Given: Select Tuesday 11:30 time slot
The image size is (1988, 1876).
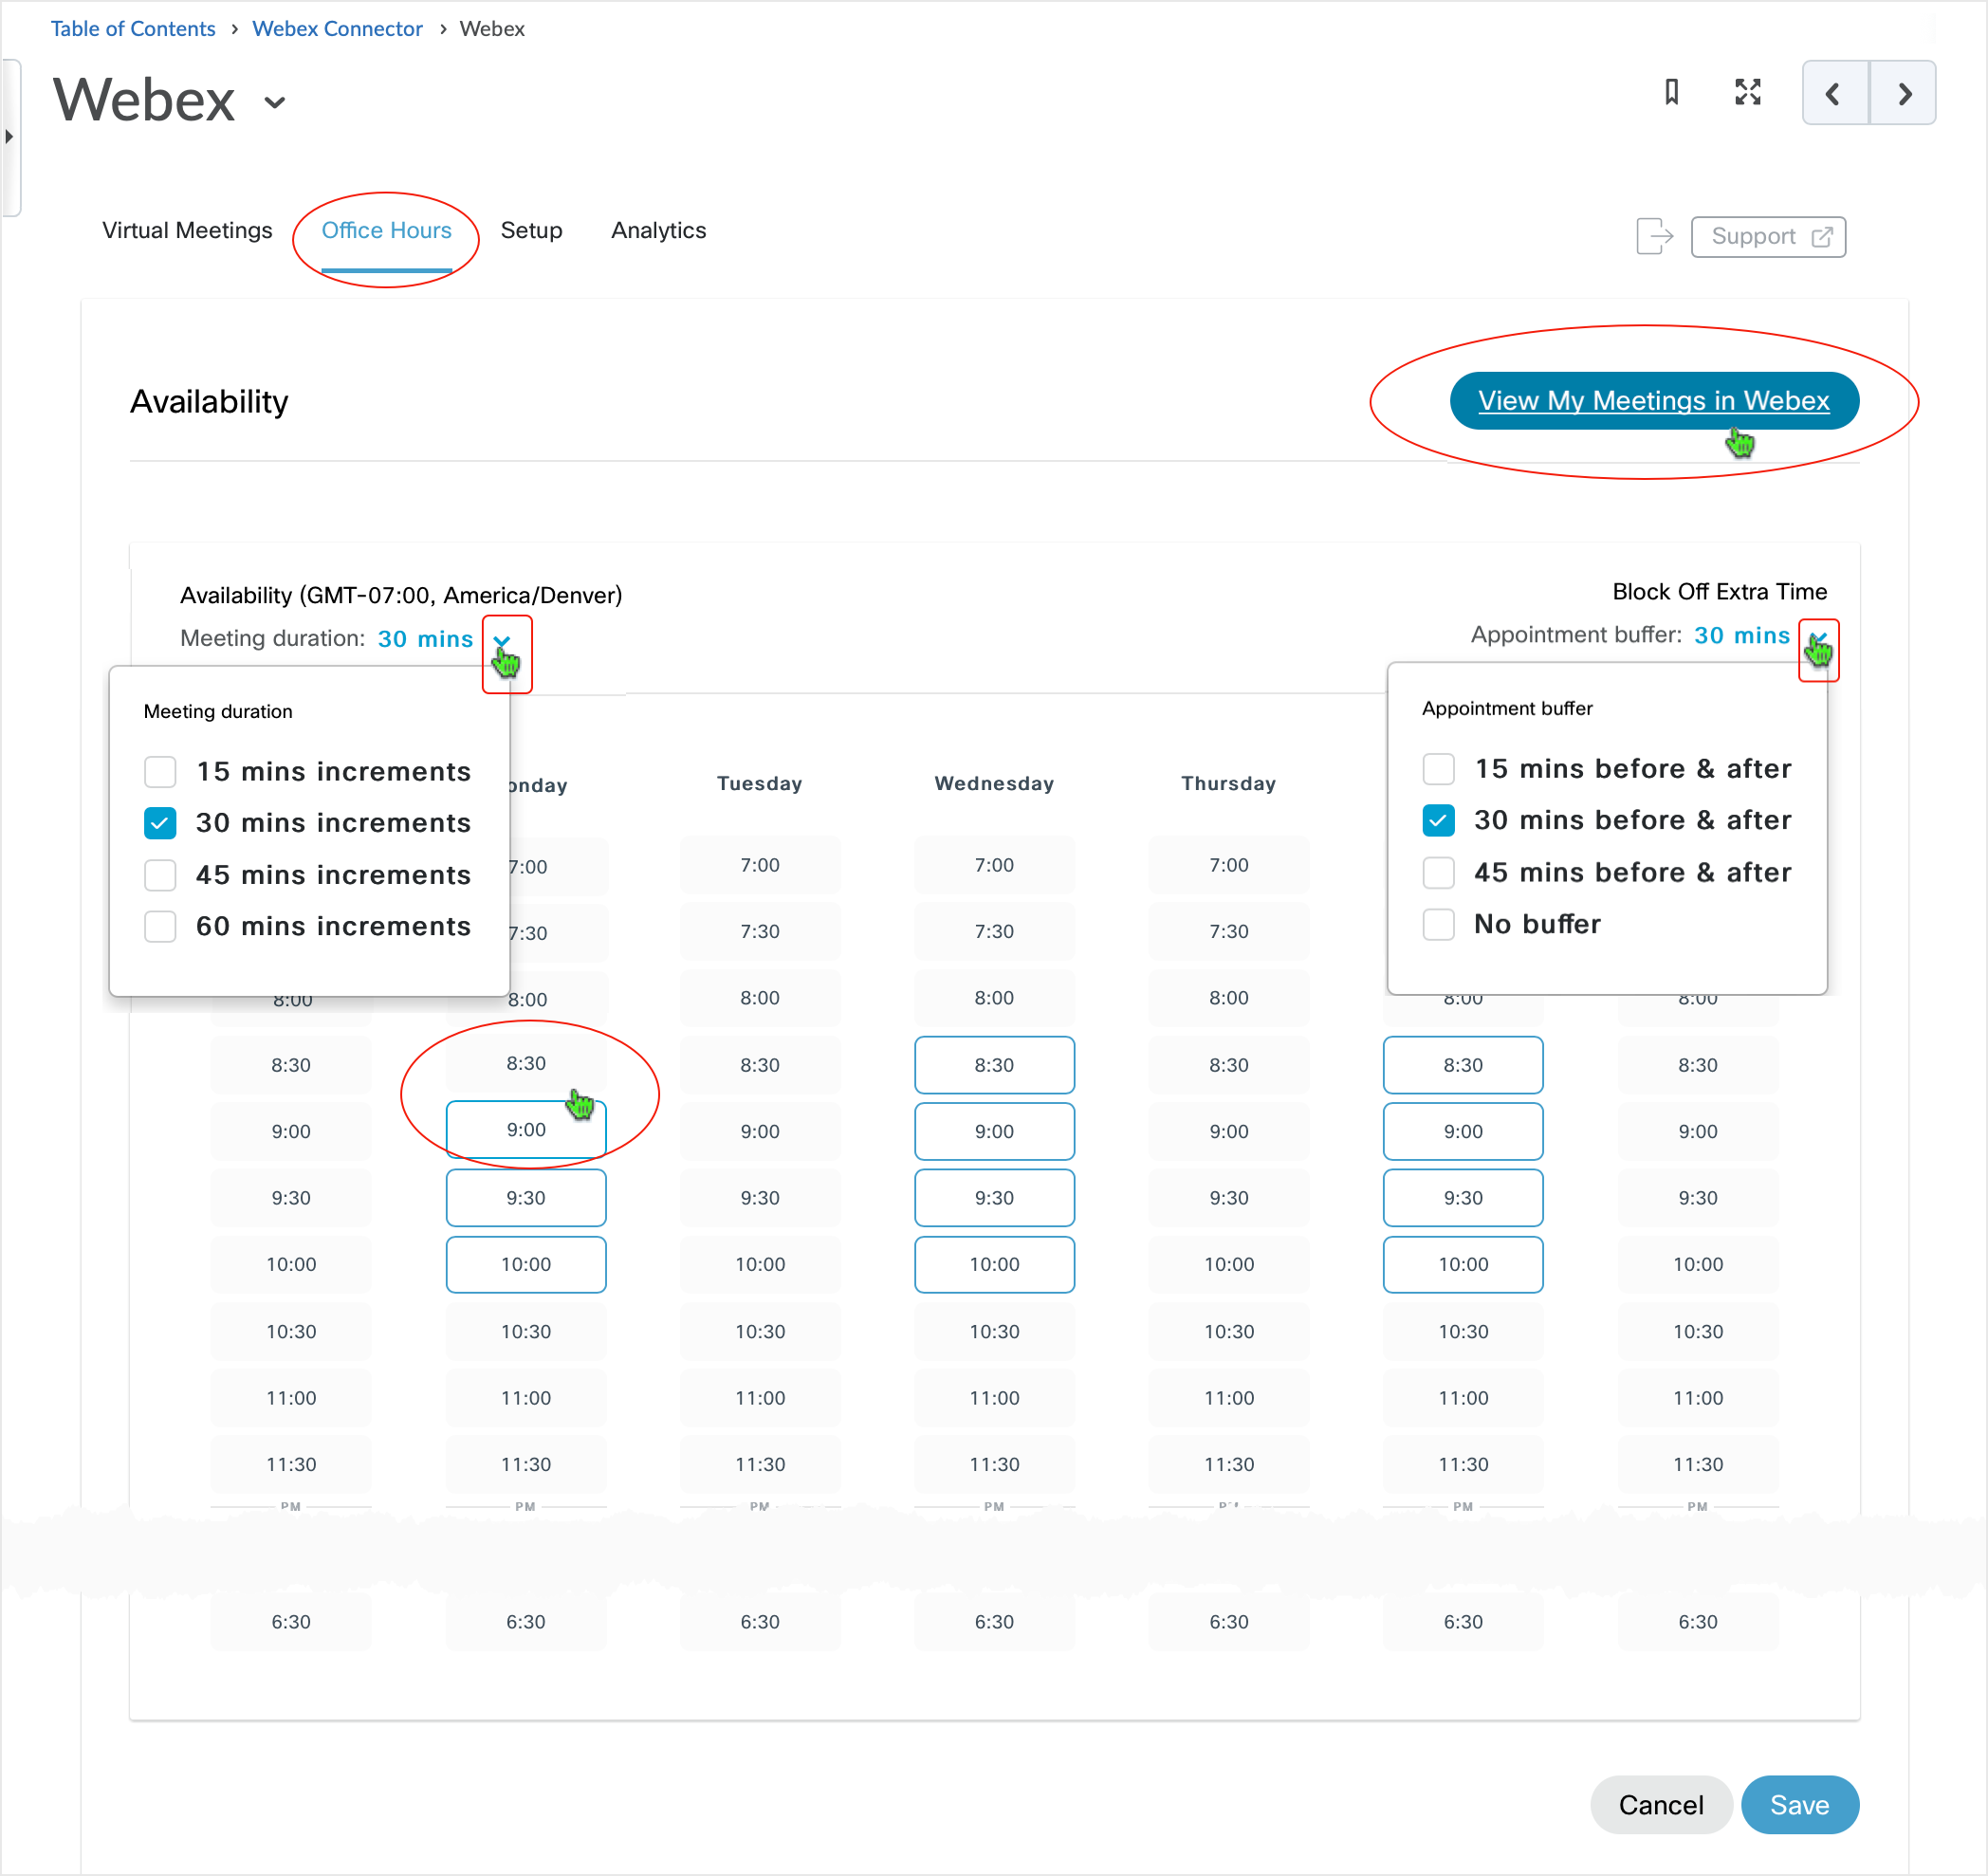Looking at the screenshot, I should tap(760, 1465).
